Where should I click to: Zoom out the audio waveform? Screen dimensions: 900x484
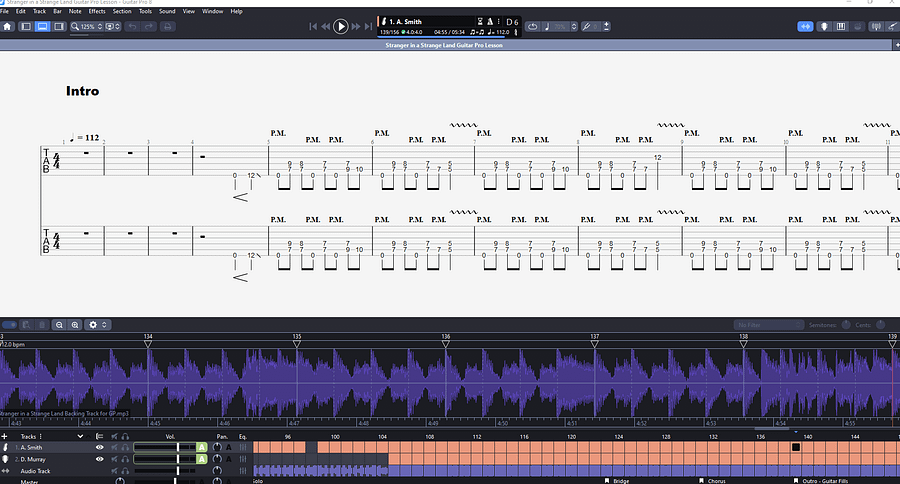[59, 325]
